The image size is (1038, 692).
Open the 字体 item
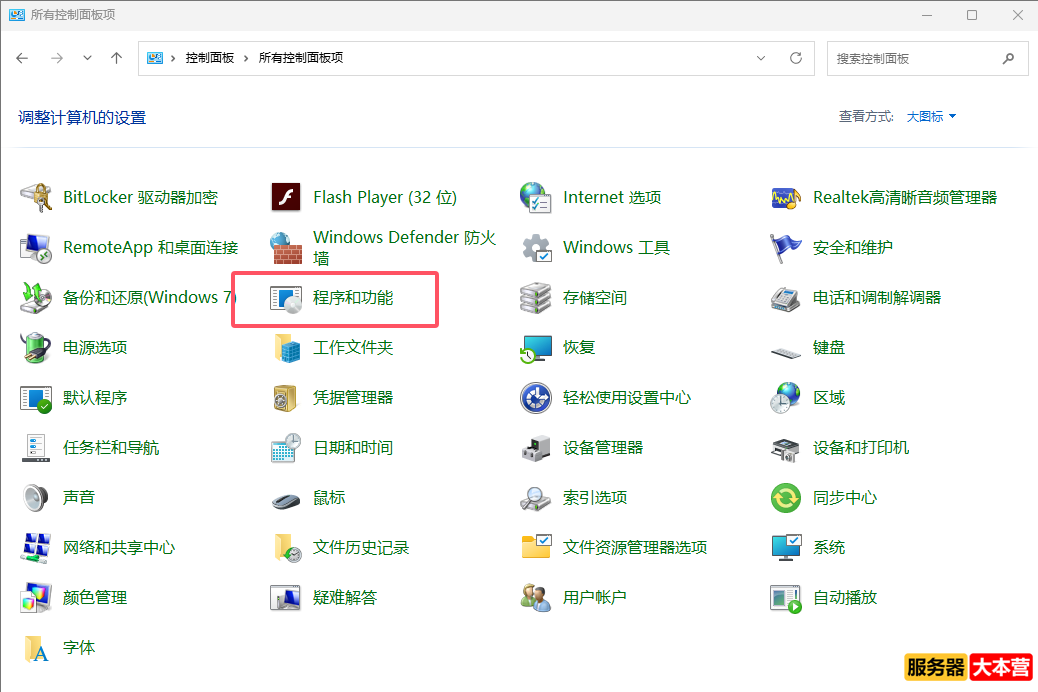(x=78, y=647)
